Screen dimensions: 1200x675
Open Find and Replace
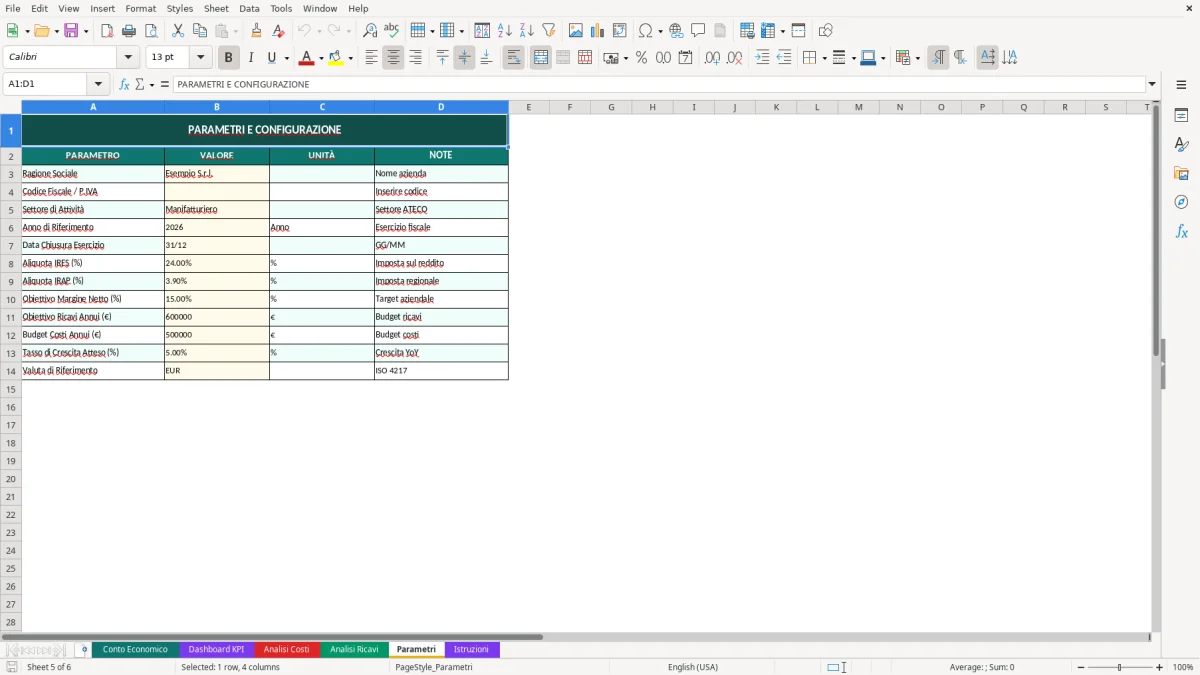(x=370, y=31)
